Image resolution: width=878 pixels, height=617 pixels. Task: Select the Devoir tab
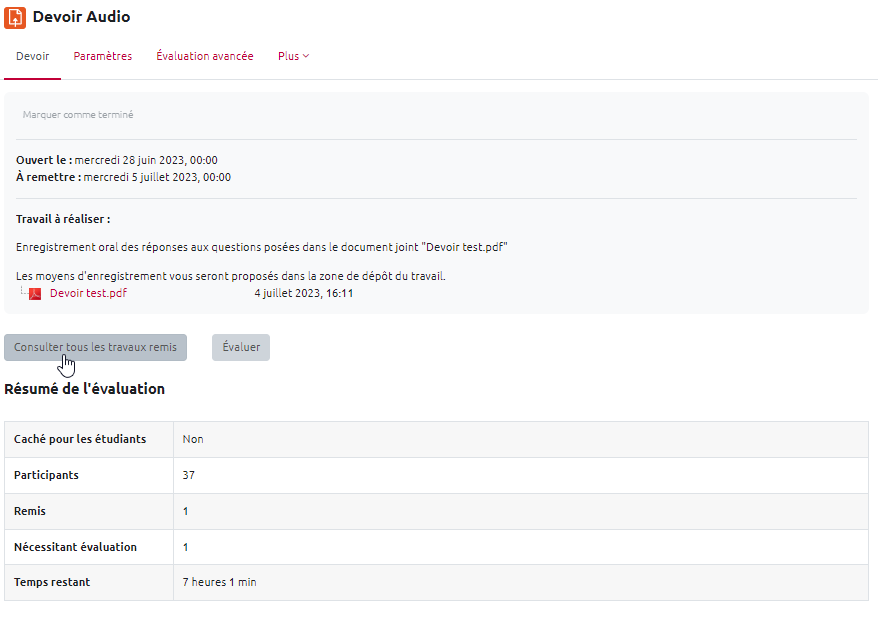tap(32, 57)
